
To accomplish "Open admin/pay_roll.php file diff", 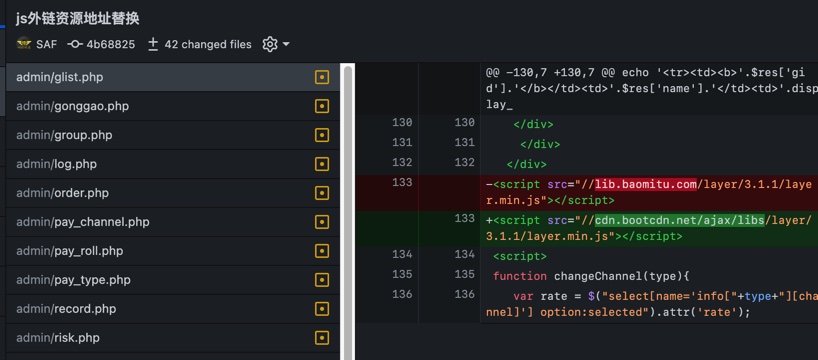I will click(173, 251).
